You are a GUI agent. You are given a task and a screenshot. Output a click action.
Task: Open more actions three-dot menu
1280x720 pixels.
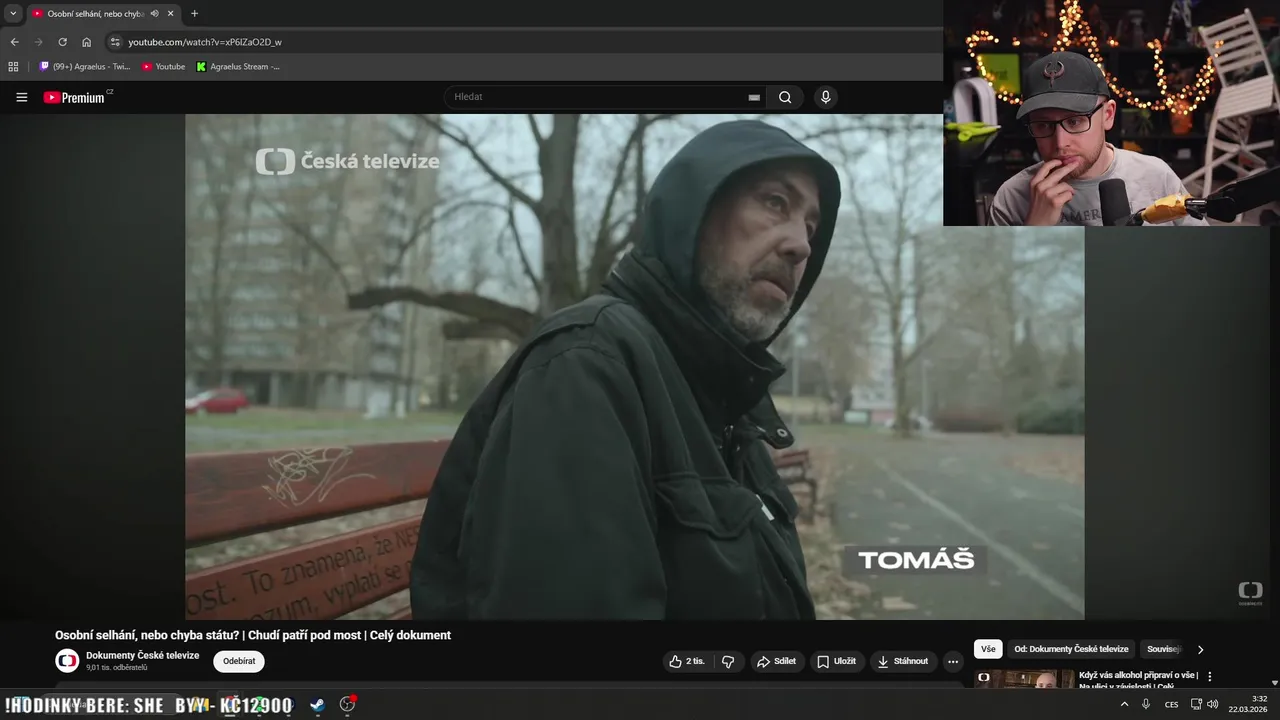pyautogui.click(x=953, y=661)
